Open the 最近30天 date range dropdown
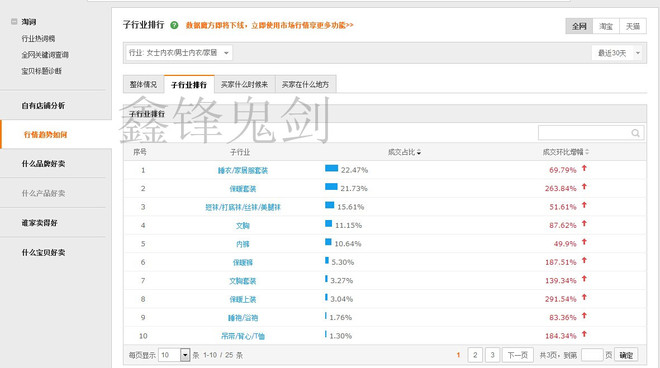The width and height of the screenshot is (660, 368). pos(617,53)
